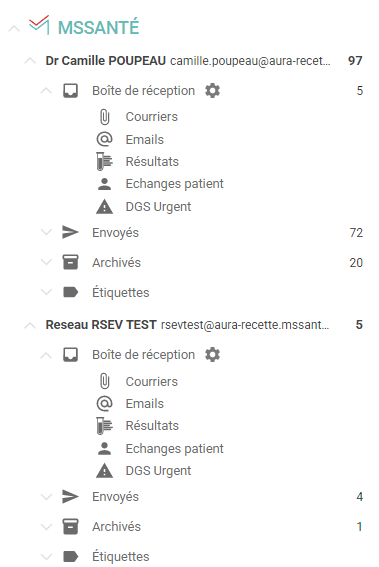The height and width of the screenshot is (567, 379).
Task: Click the person icon for Echanges patient in RSEV TEST
Action: pos(105,448)
